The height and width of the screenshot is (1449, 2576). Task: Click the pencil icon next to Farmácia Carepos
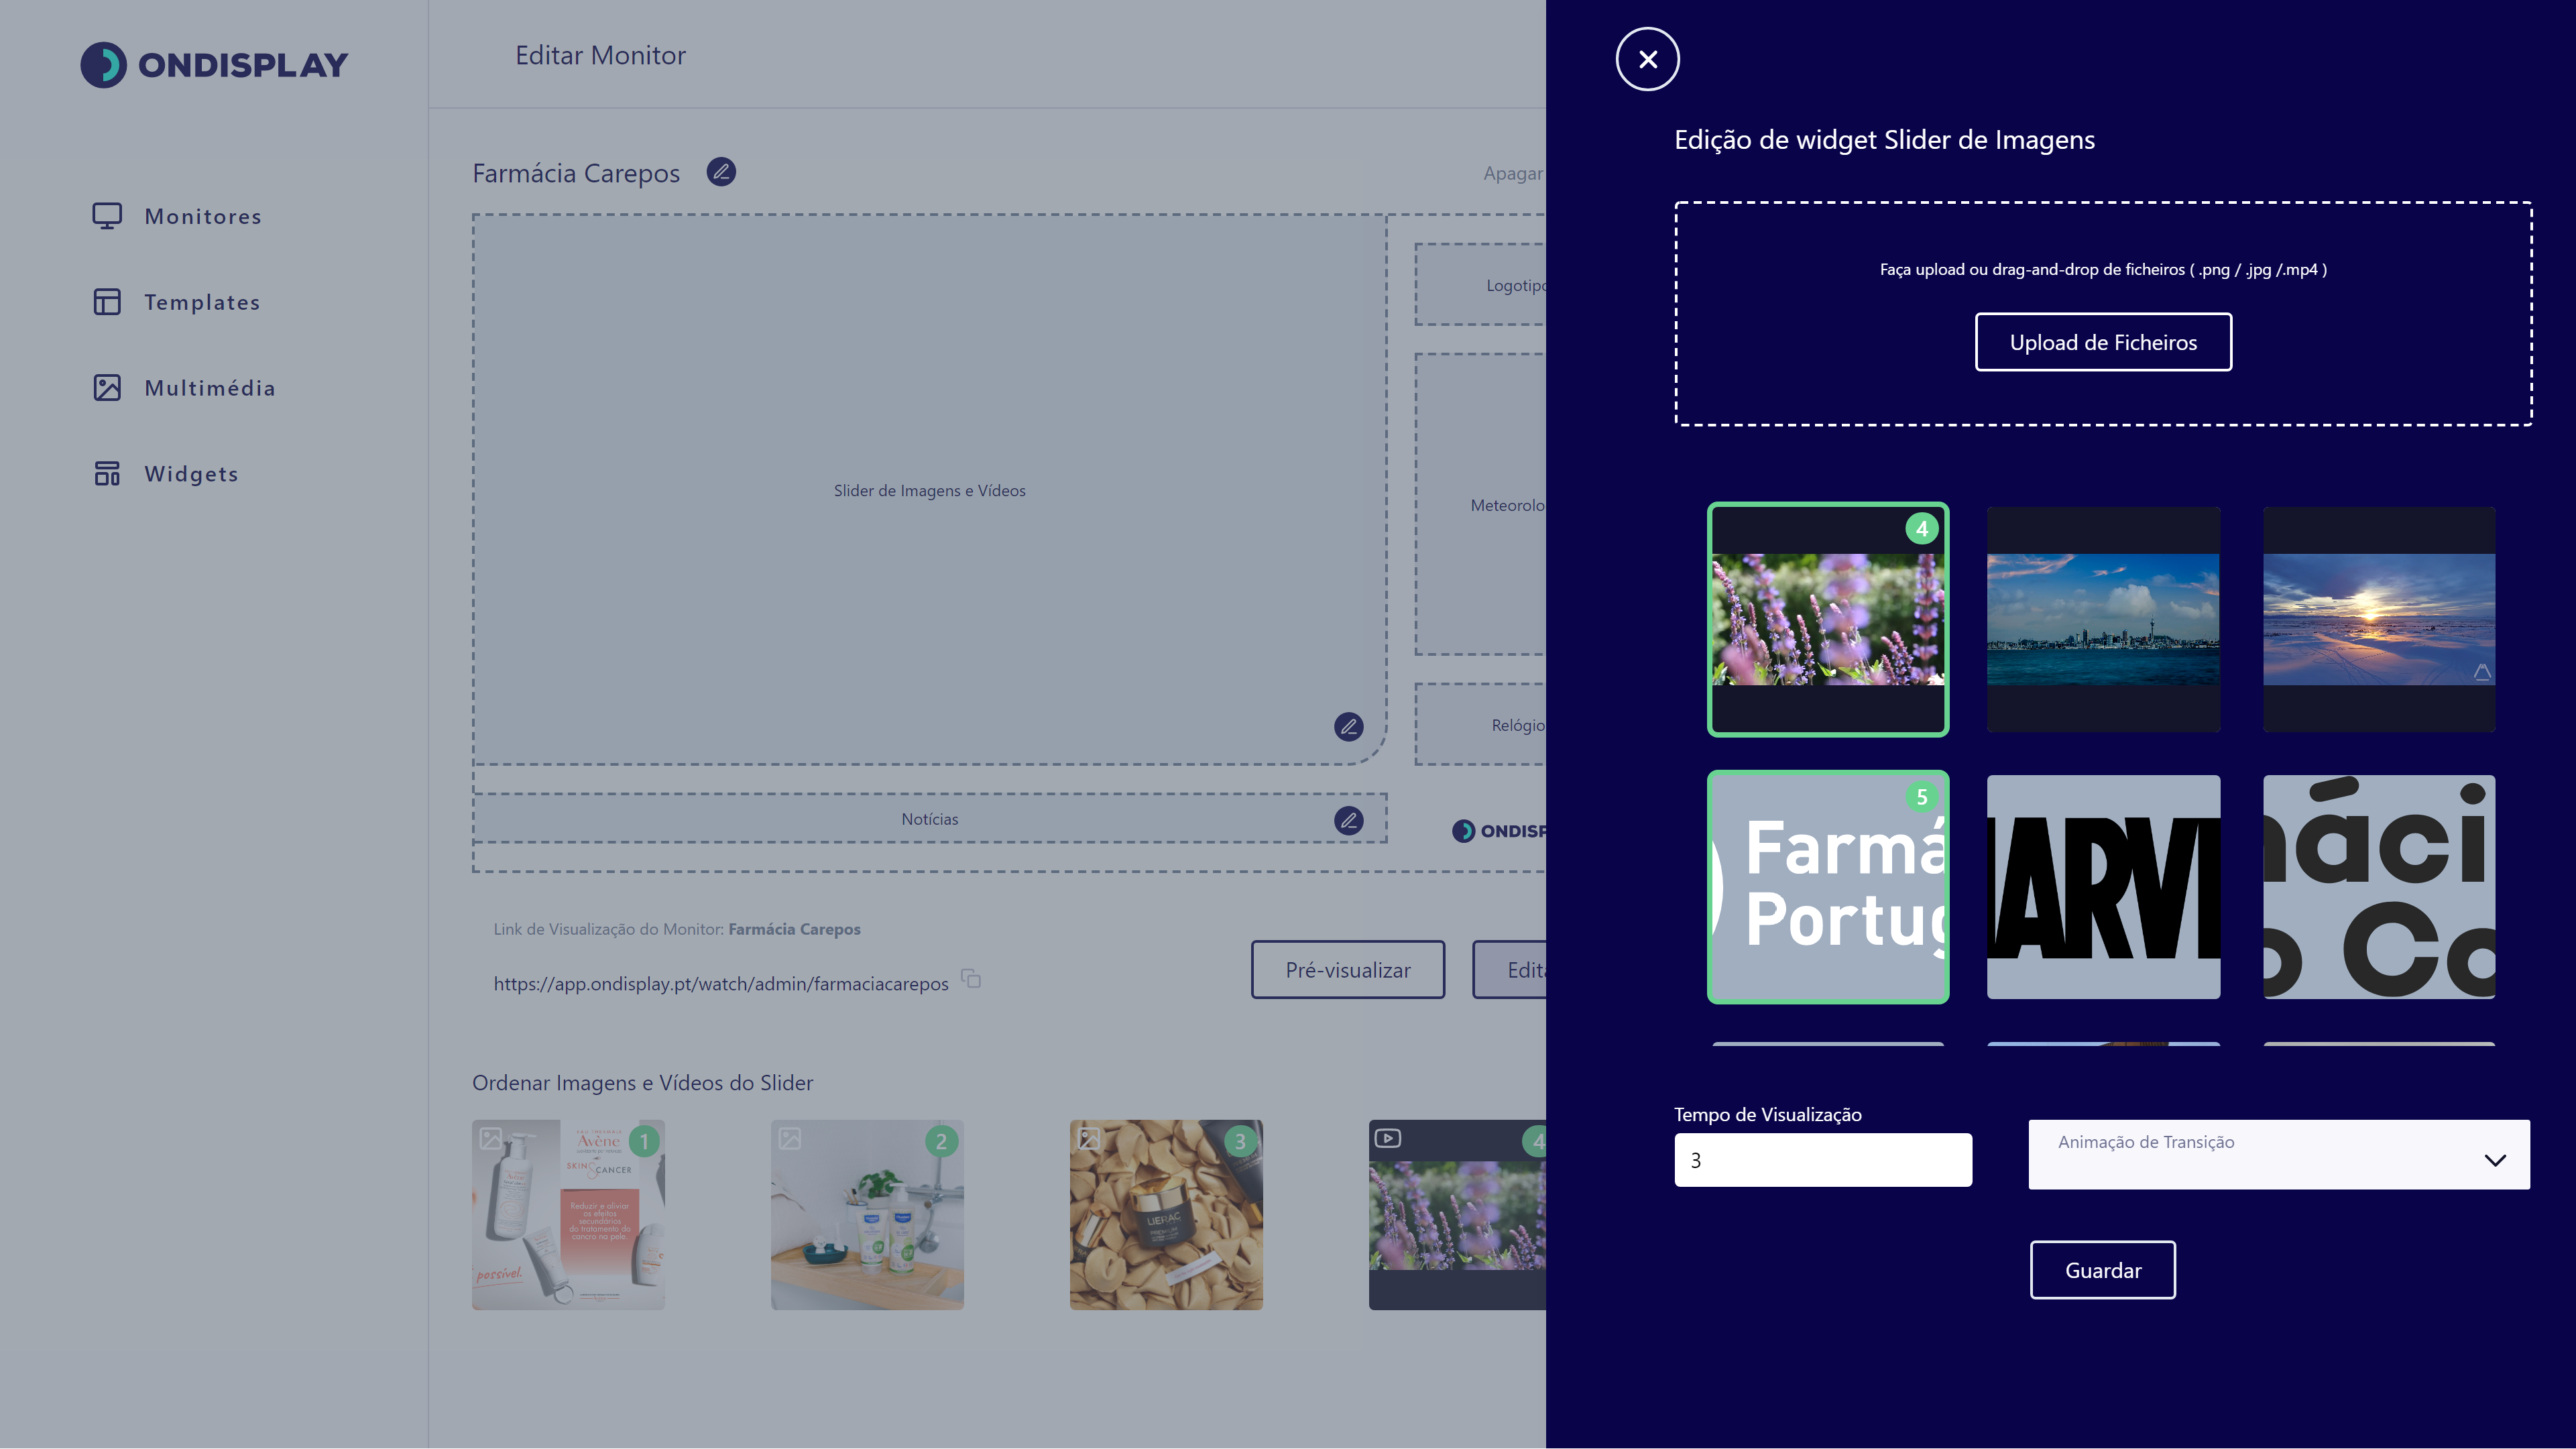click(721, 172)
